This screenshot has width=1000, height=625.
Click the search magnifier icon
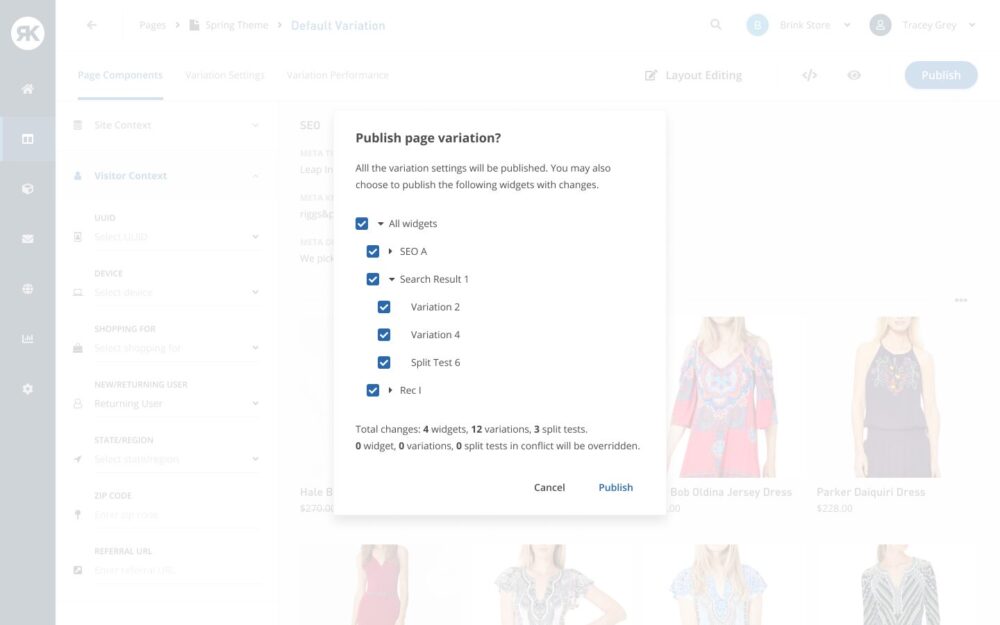point(716,25)
